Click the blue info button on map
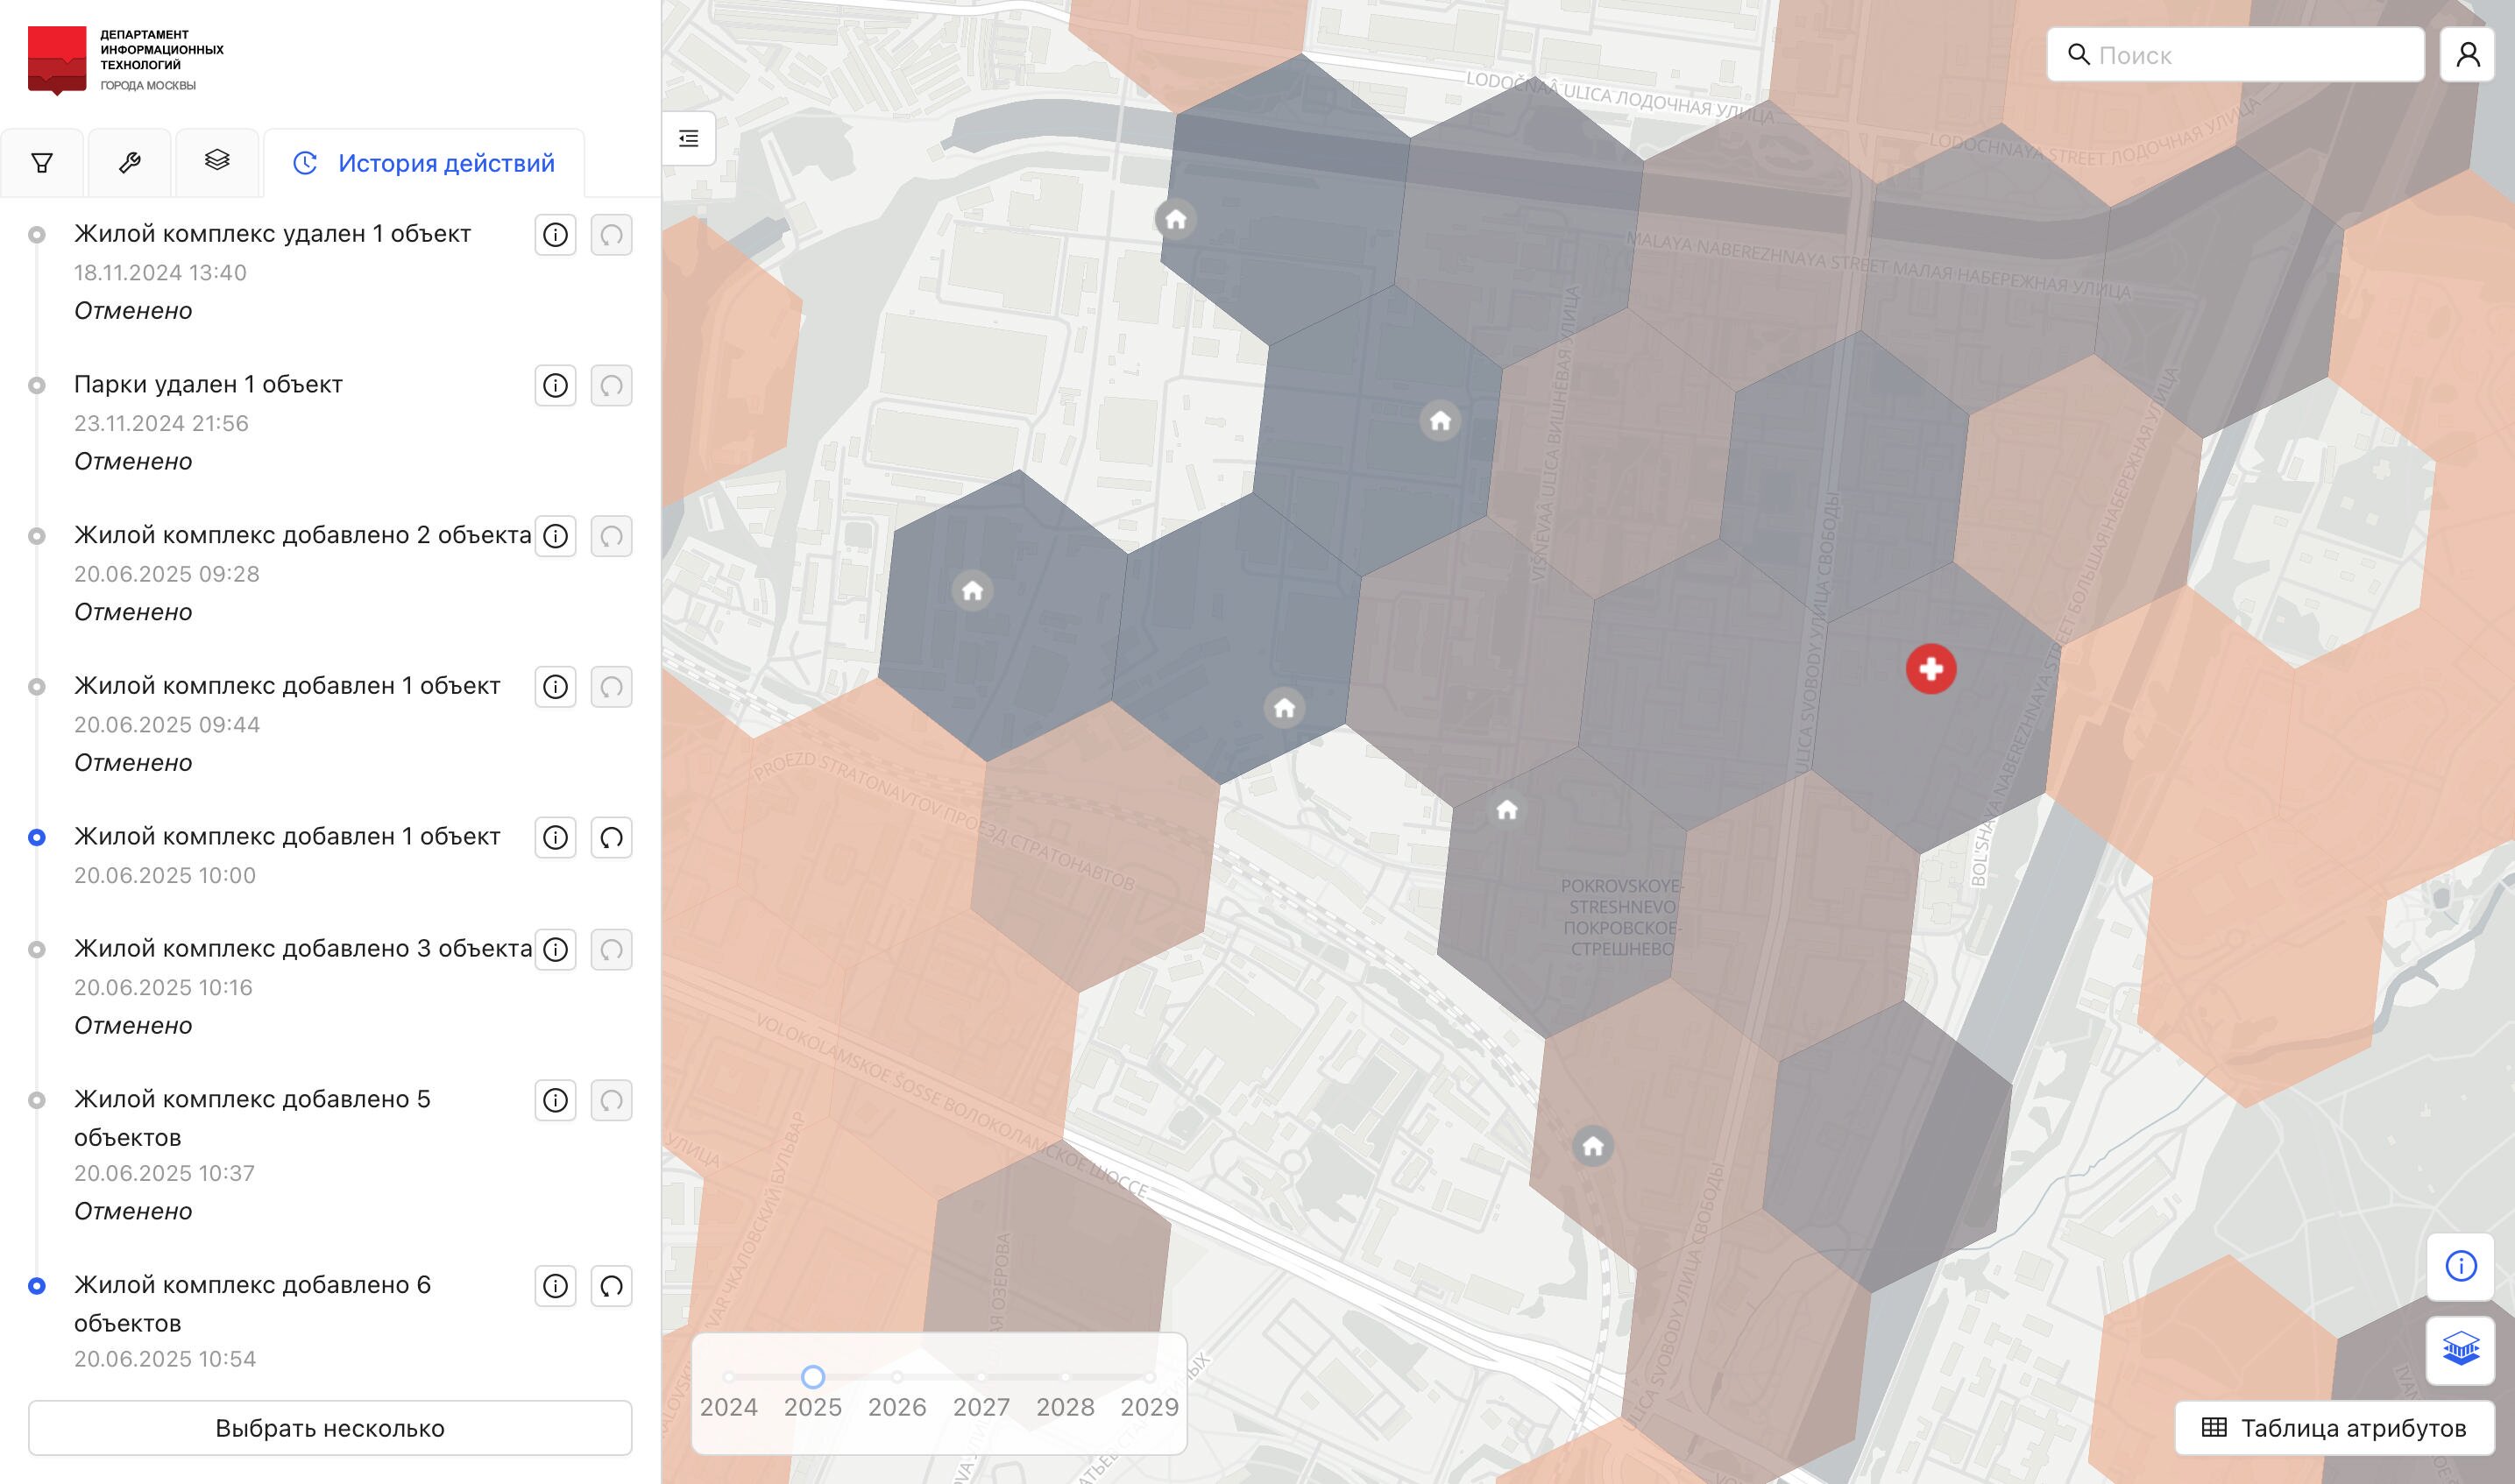Viewport: 2515px width, 1484px height. pyautogui.click(x=2460, y=1267)
